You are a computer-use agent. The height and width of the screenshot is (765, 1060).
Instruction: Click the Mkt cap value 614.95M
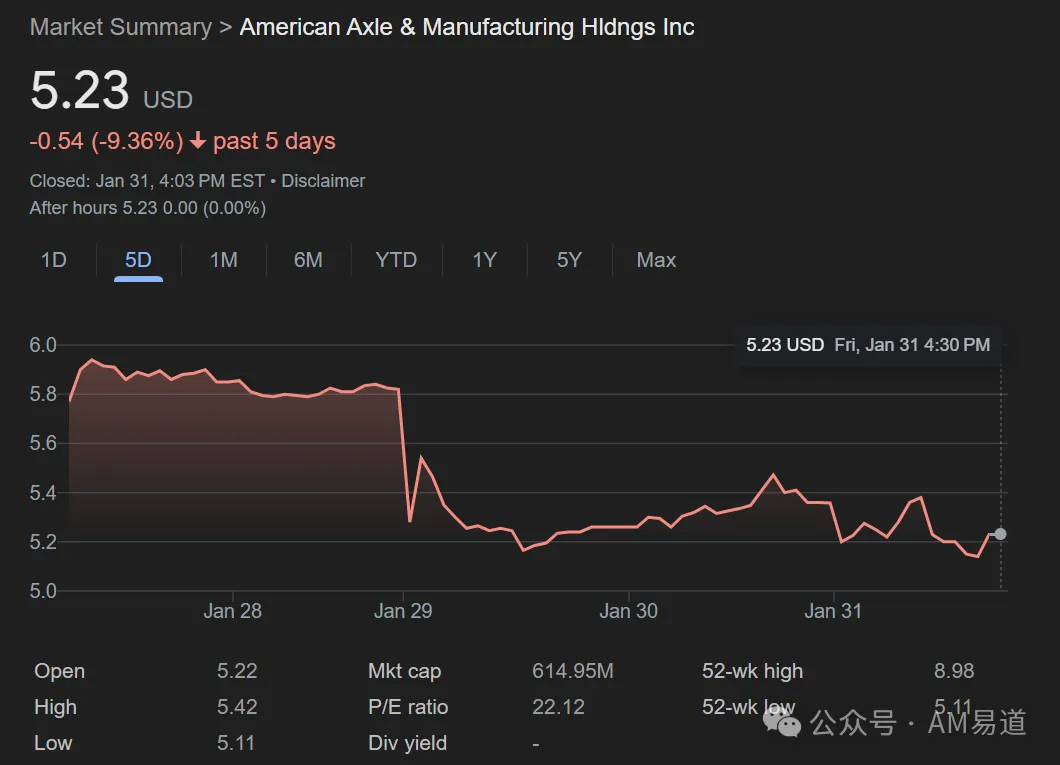click(573, 671)
